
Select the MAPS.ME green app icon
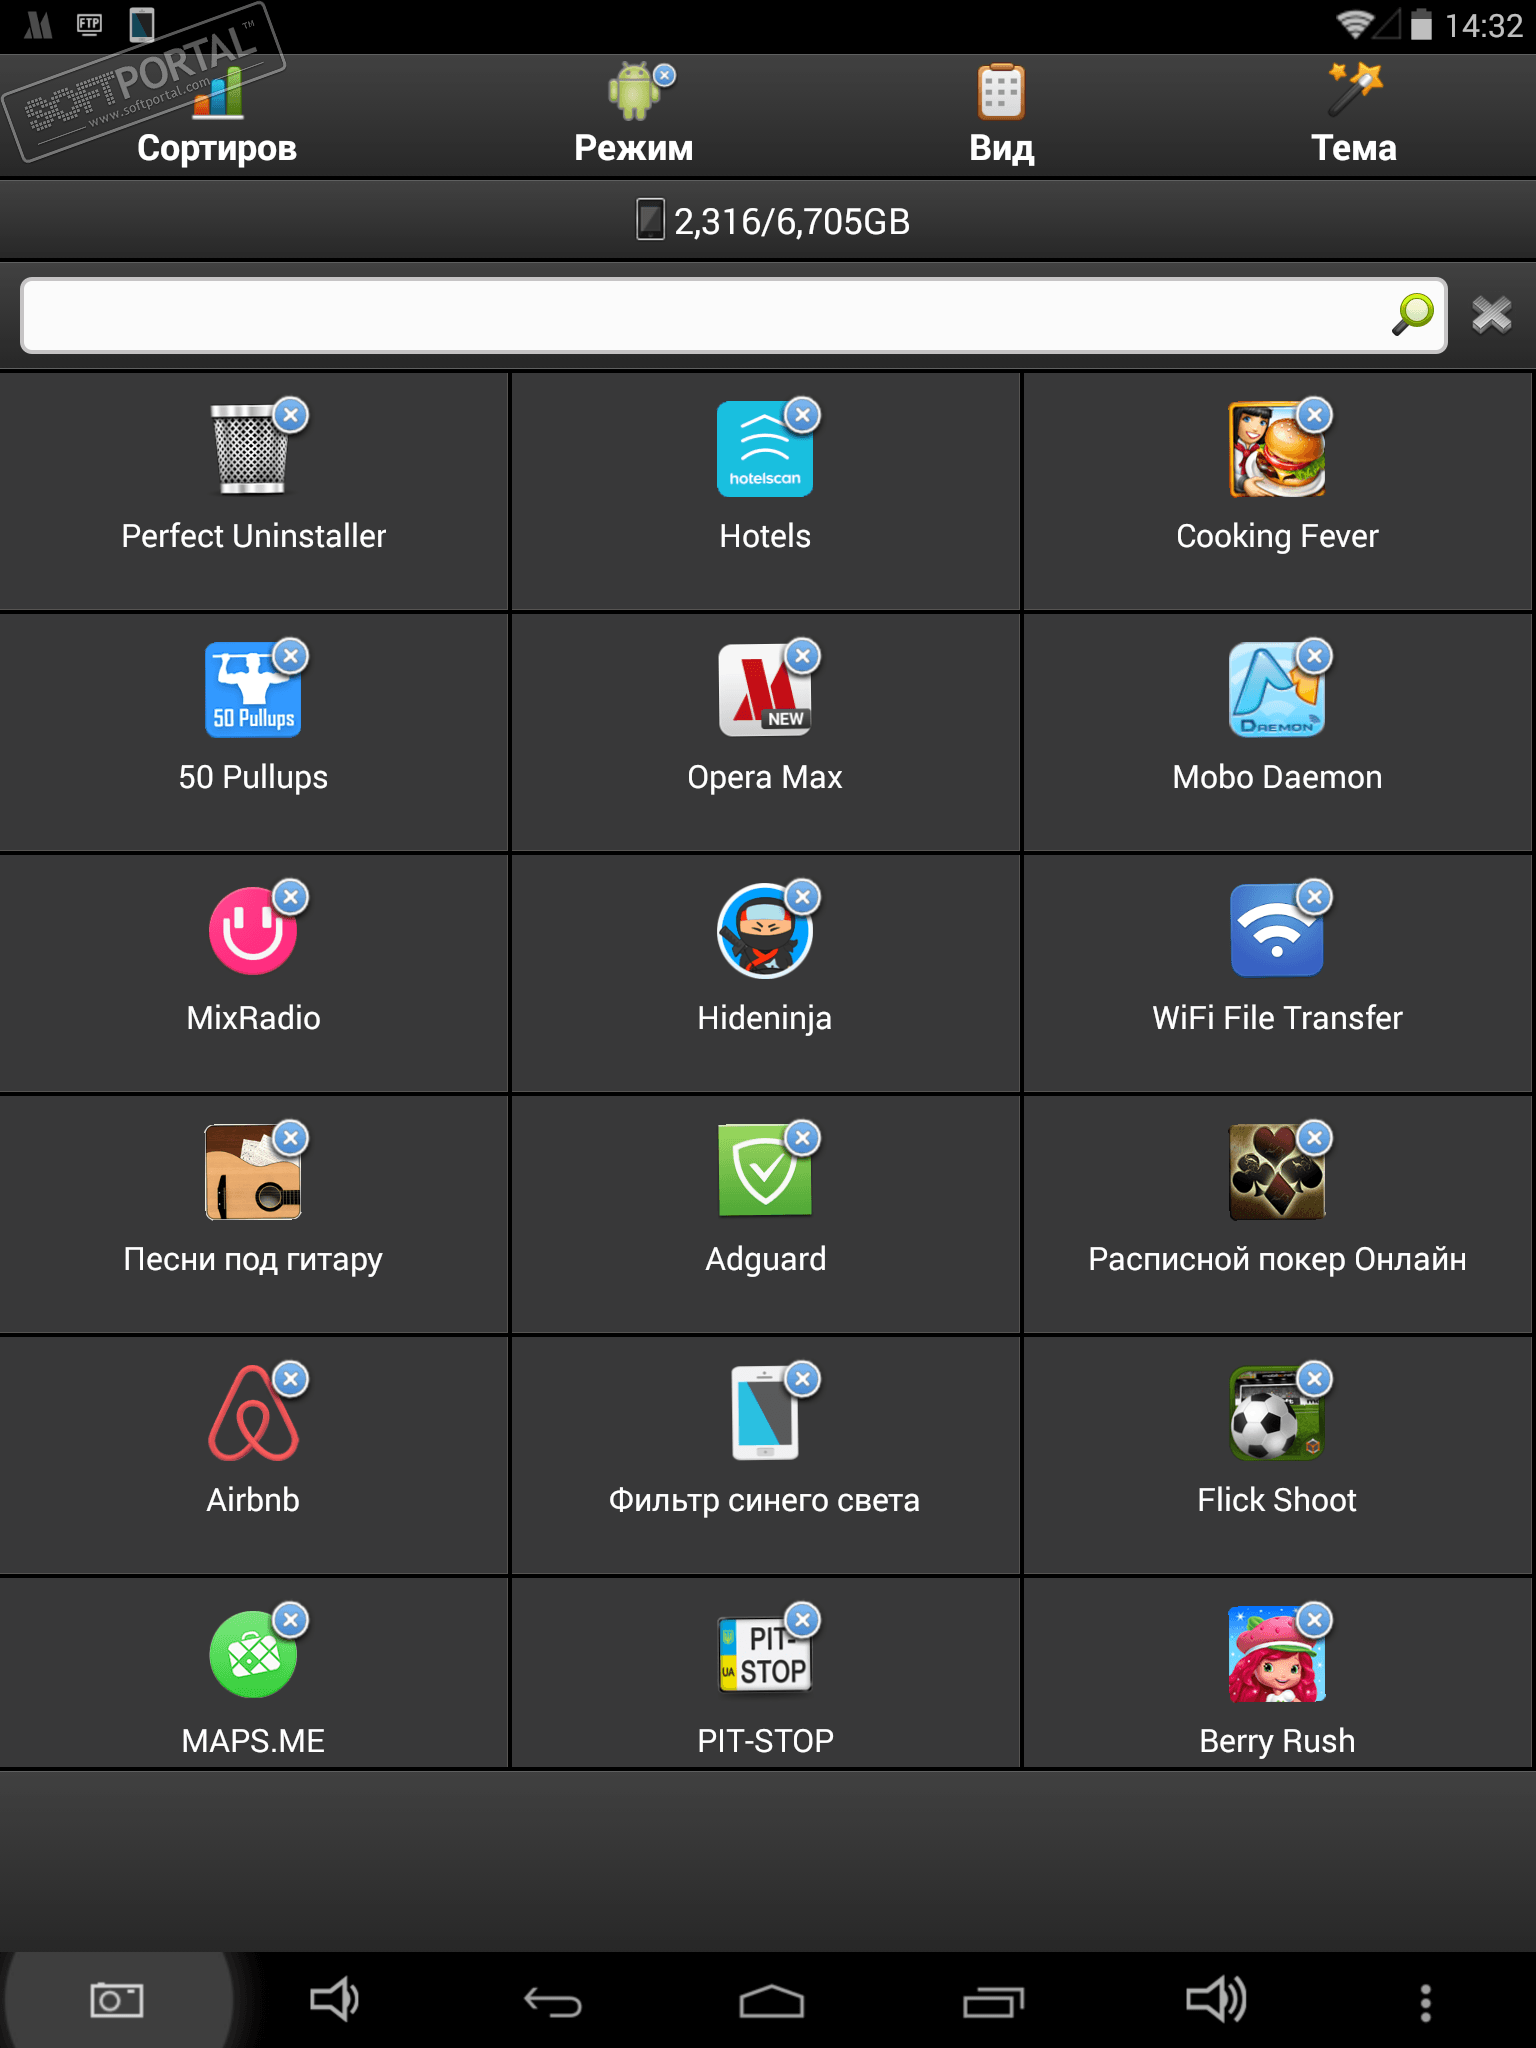[x=252, y=1654]
